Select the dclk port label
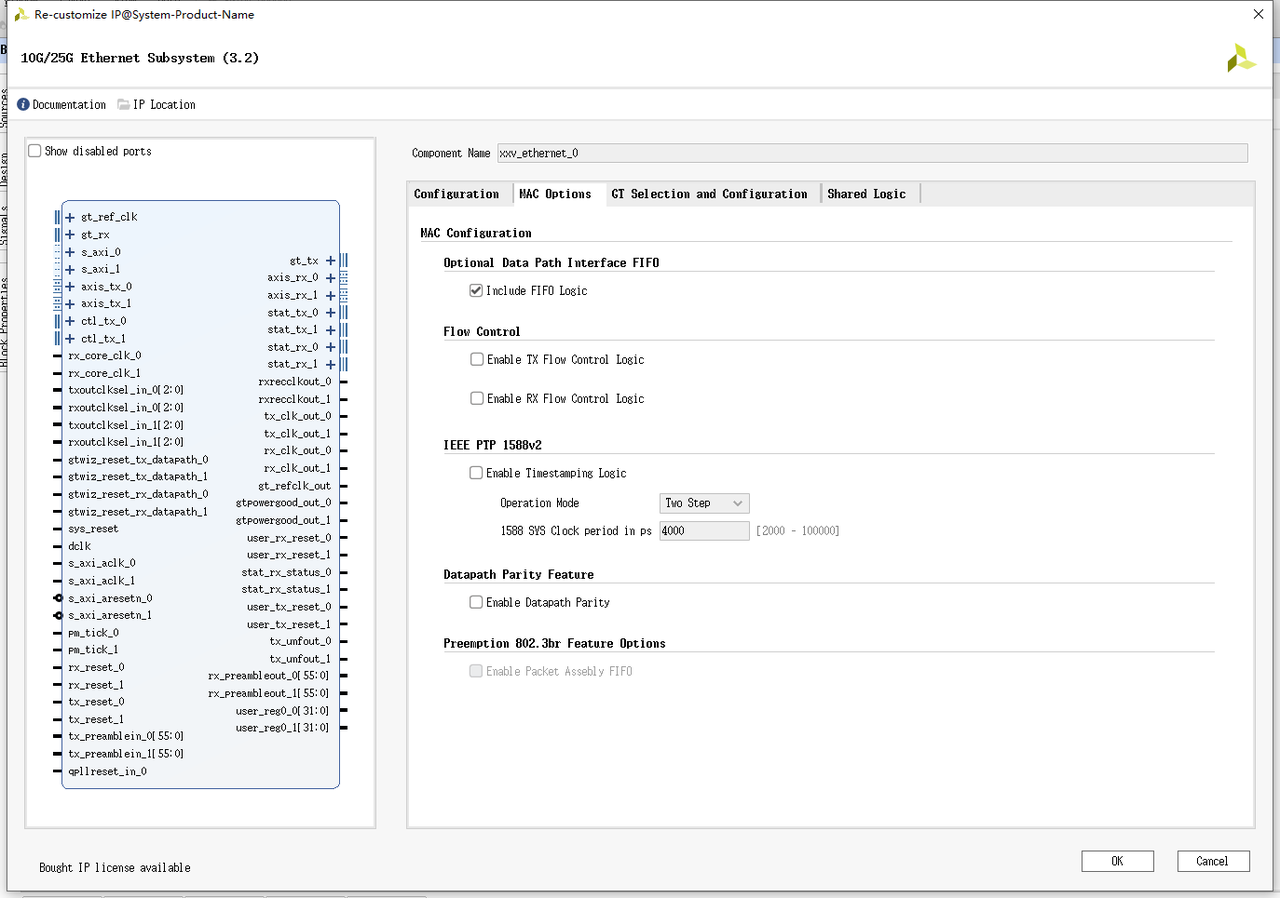 (80, 546)
